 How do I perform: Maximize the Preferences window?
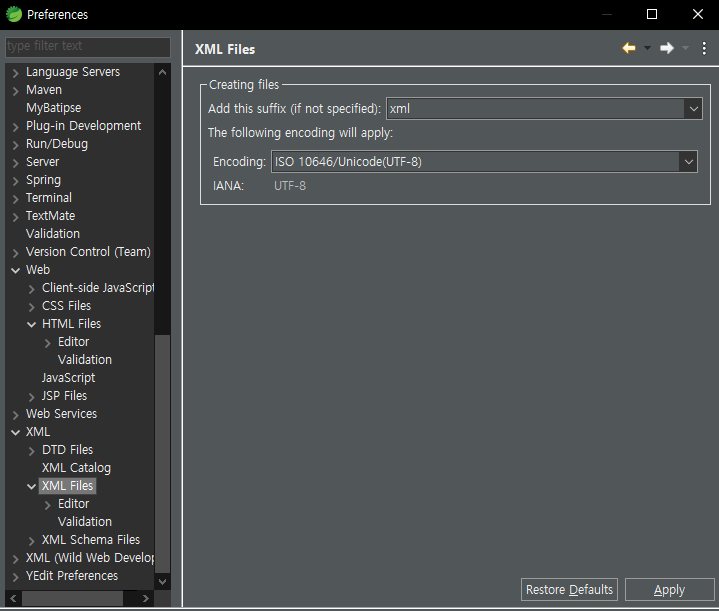tap(652, 14)
